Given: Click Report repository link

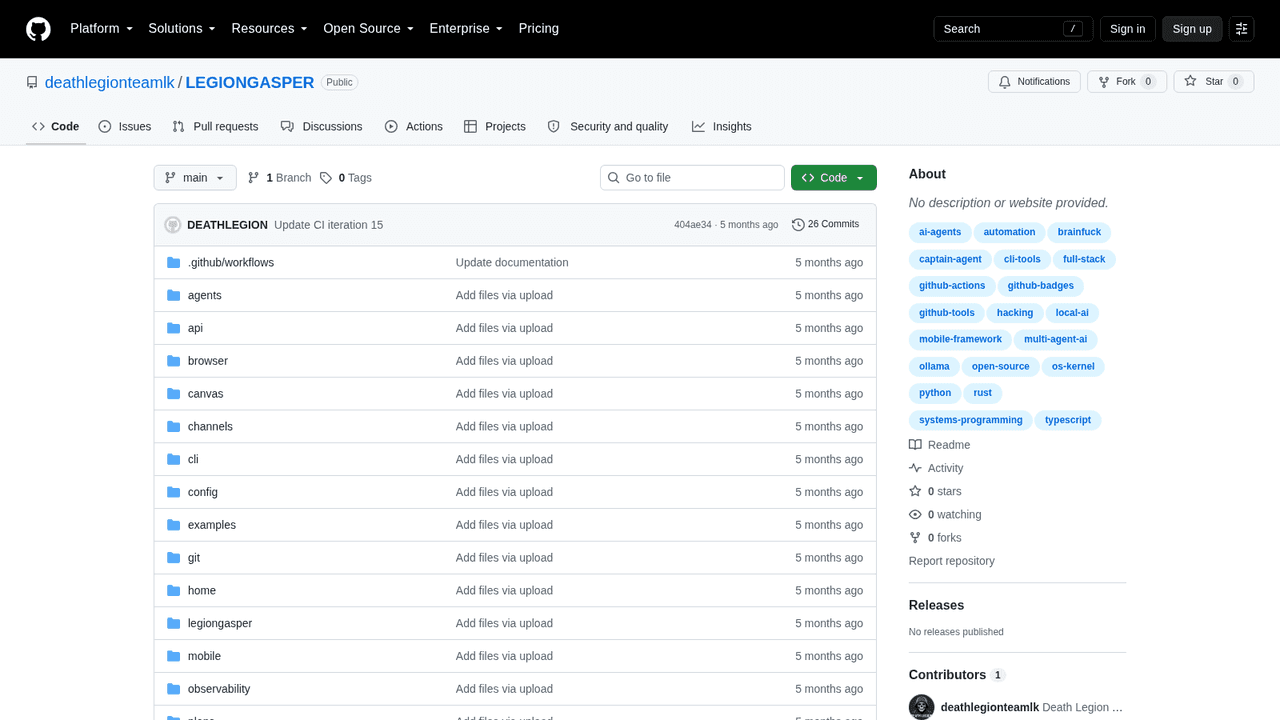Looking at the screenshot, I should [x=952, y=561].
